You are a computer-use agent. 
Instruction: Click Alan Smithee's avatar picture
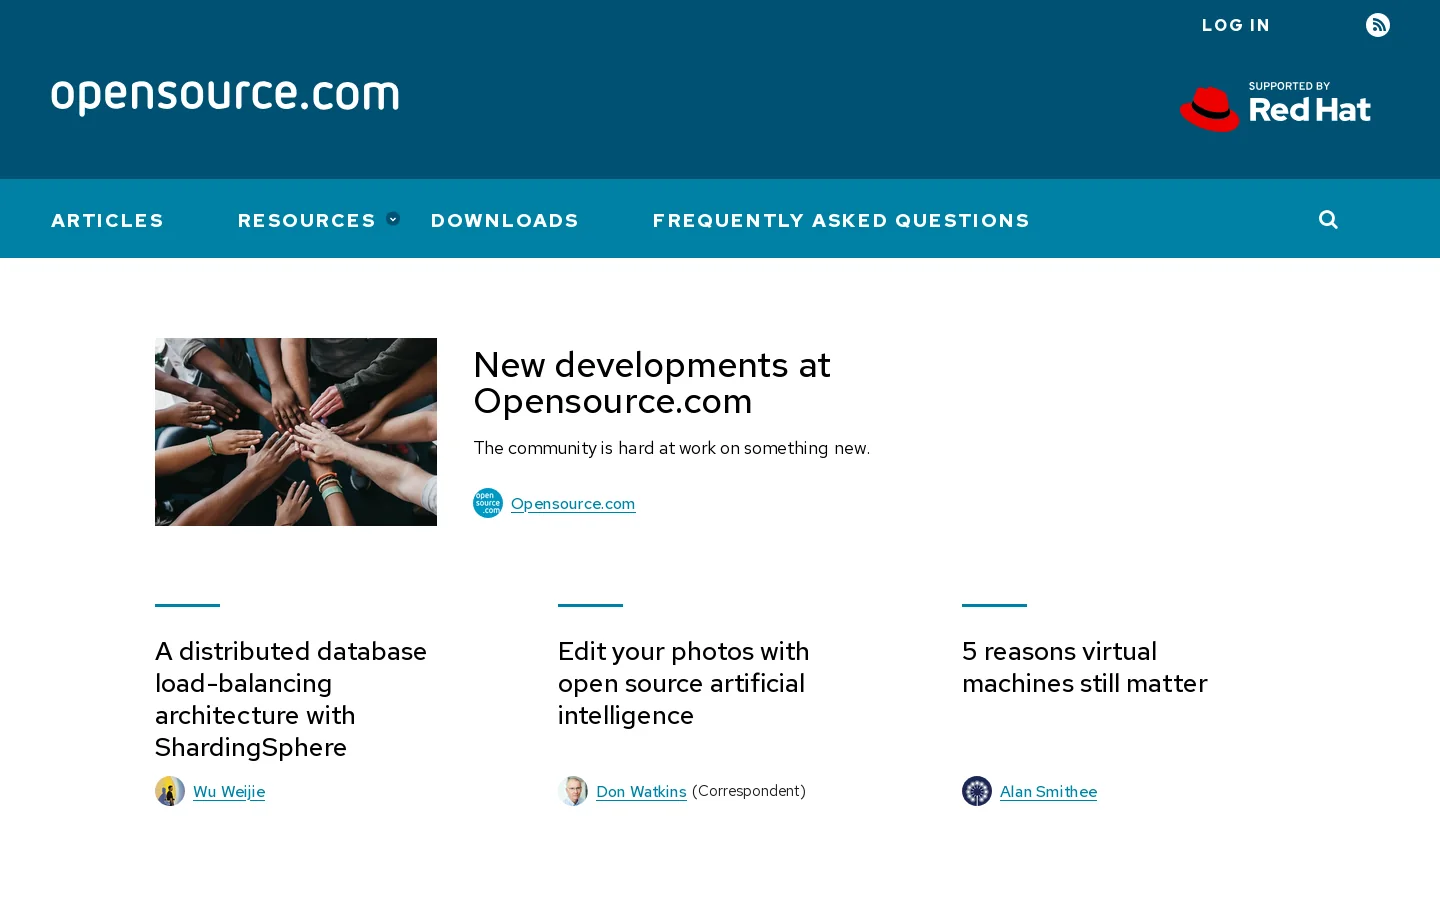(977, 791)
